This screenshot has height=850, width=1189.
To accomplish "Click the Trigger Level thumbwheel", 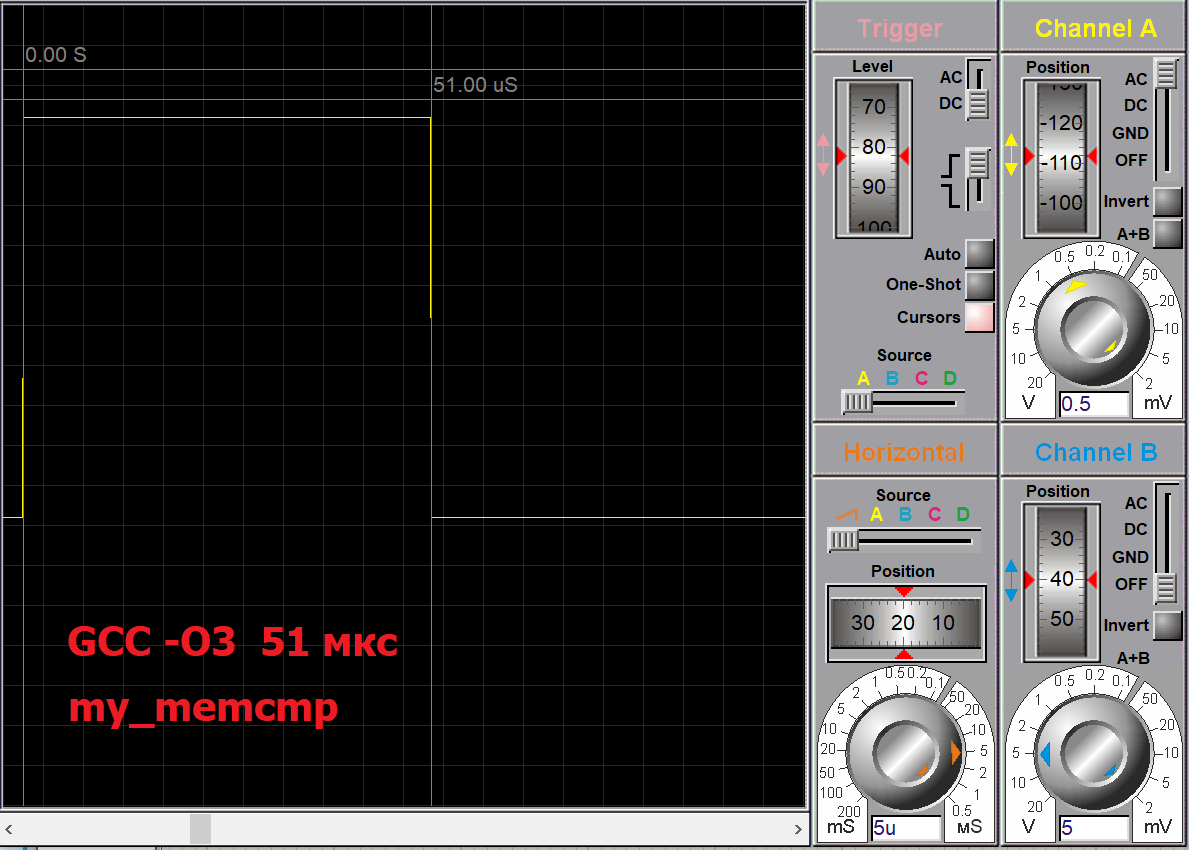I will [873, 157].
